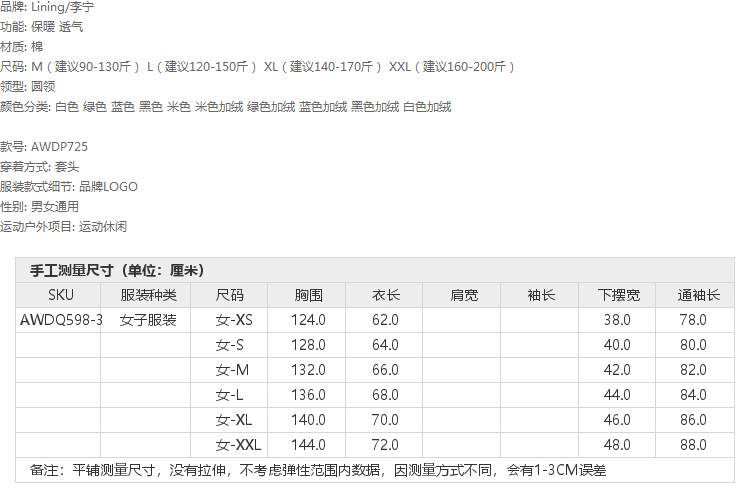Click the sleeve length value 88.0

coord(694,444)
